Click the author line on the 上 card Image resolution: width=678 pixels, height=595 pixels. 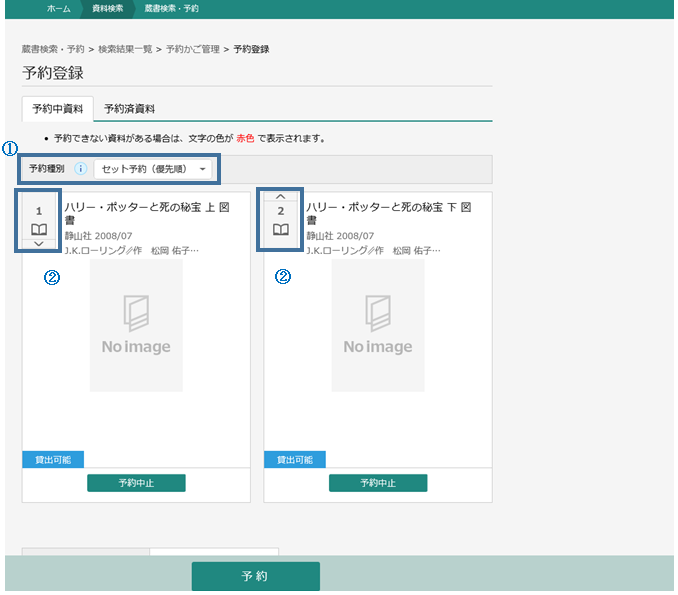click(x=131, y=250)
